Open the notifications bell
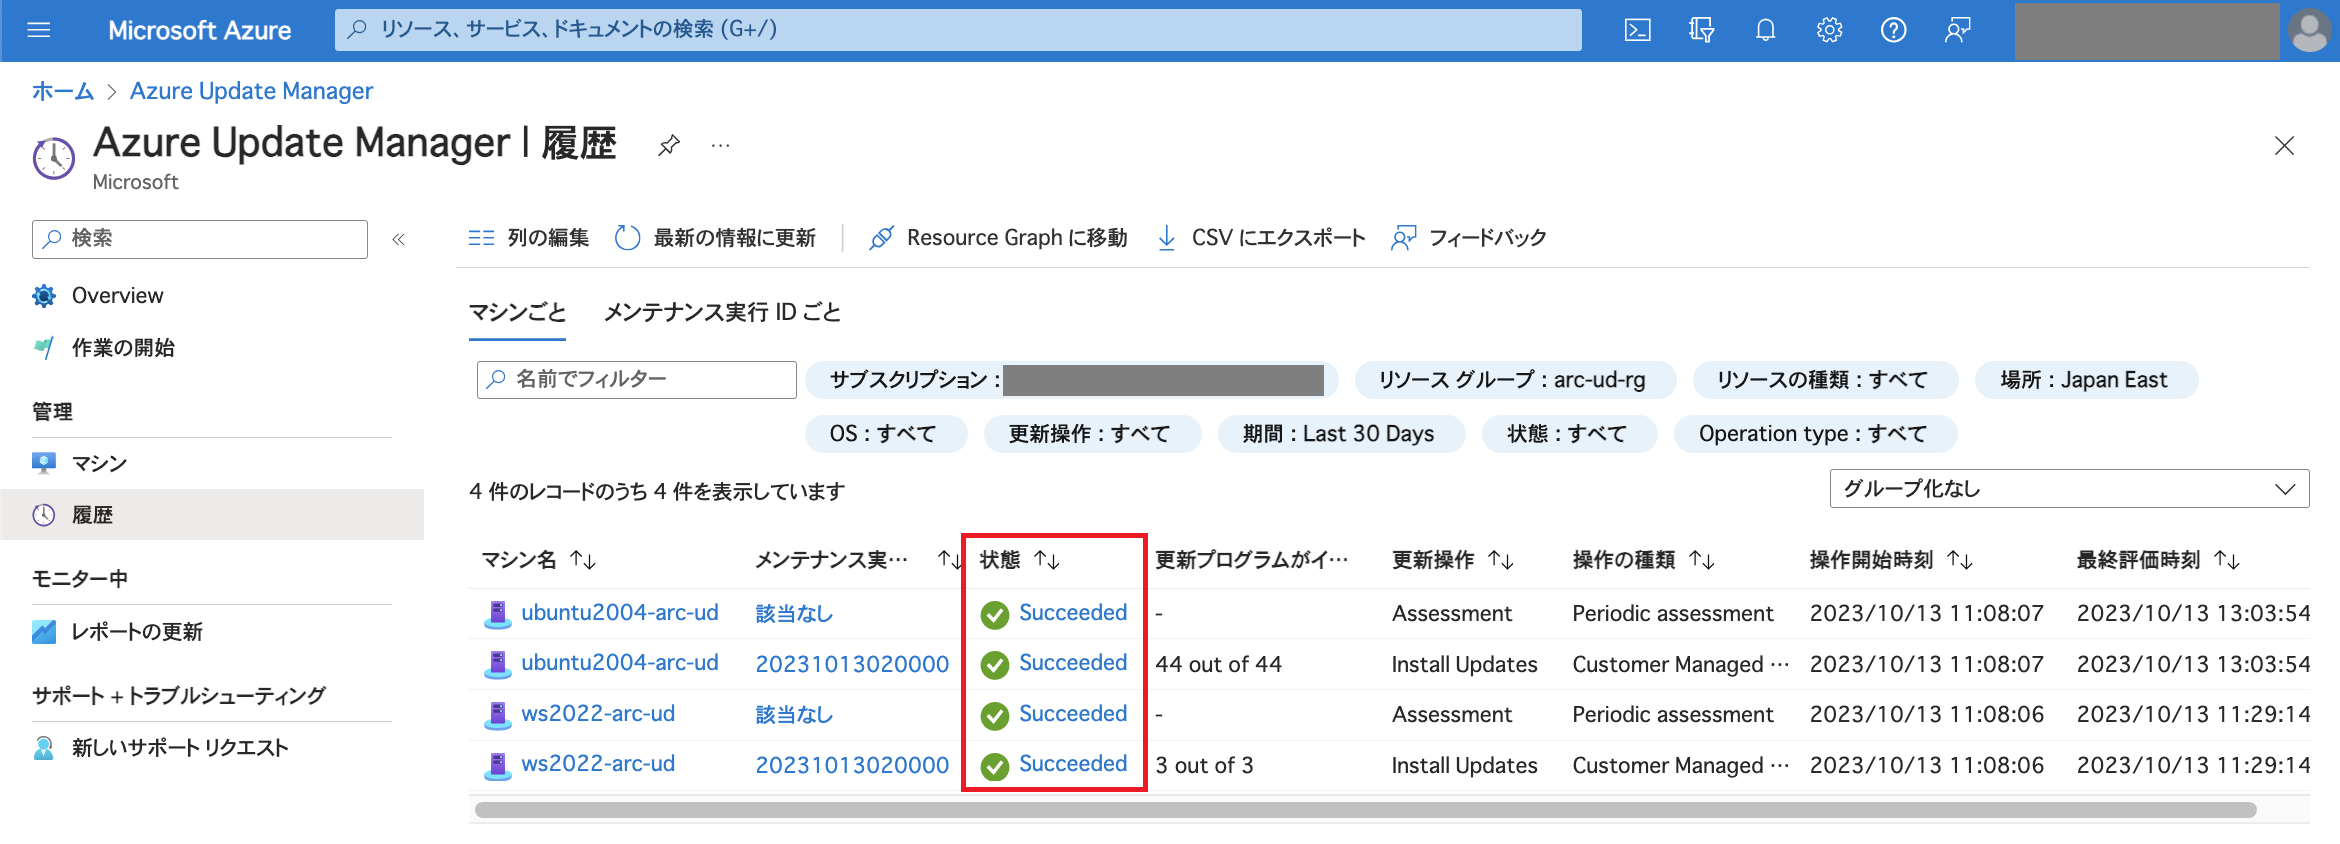Image resolution: width=2340 pixels, height=844 pixels. pos(1765,30)
